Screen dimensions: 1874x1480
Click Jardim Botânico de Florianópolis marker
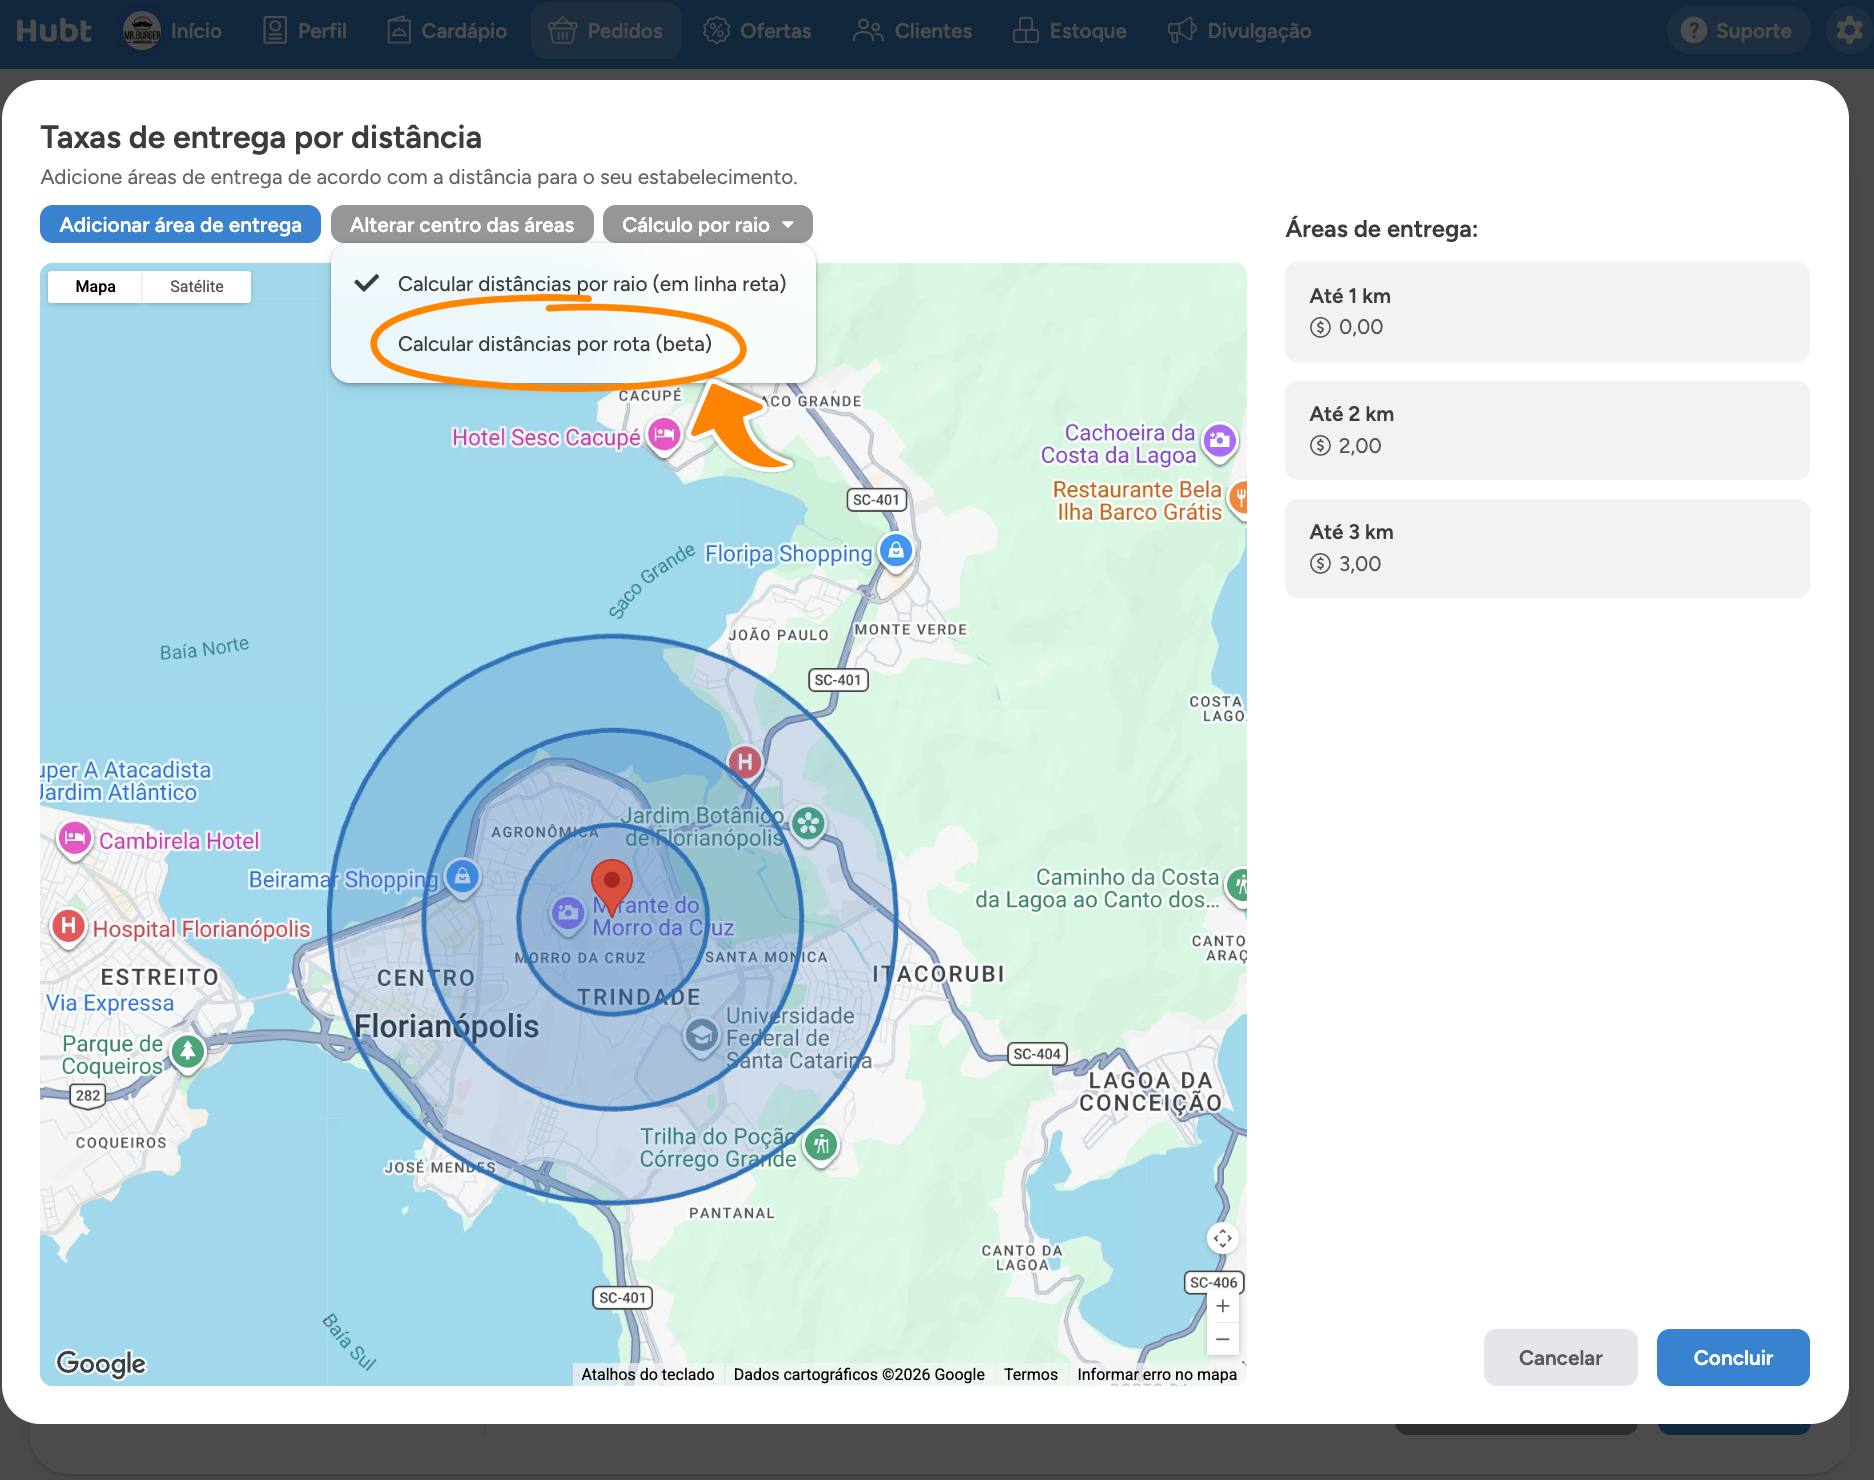tap(808, 824)
